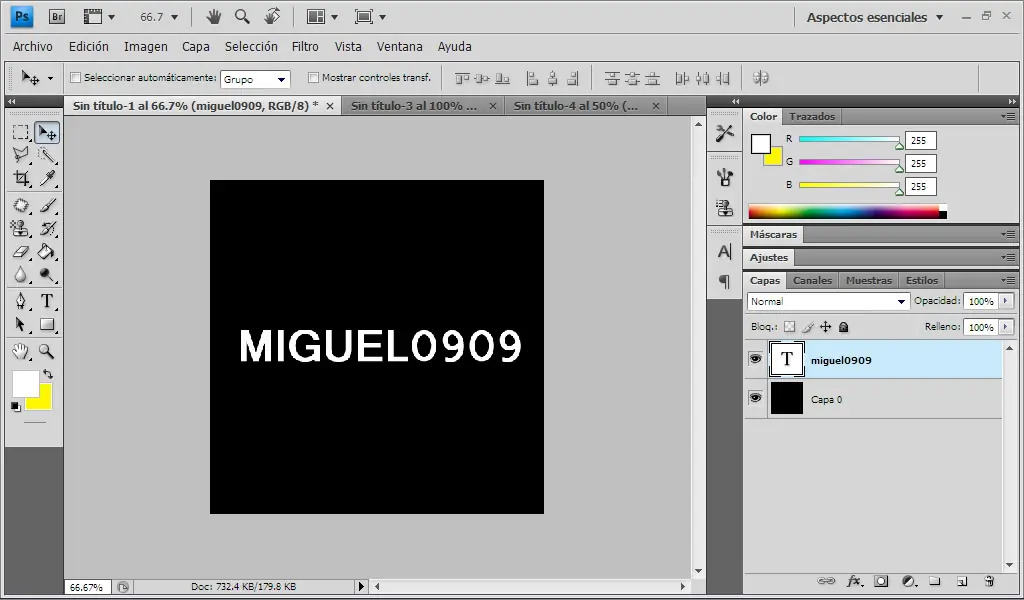Screen dimensions: 1024x600
Task: Open the Edición menu
Action: 88,46
